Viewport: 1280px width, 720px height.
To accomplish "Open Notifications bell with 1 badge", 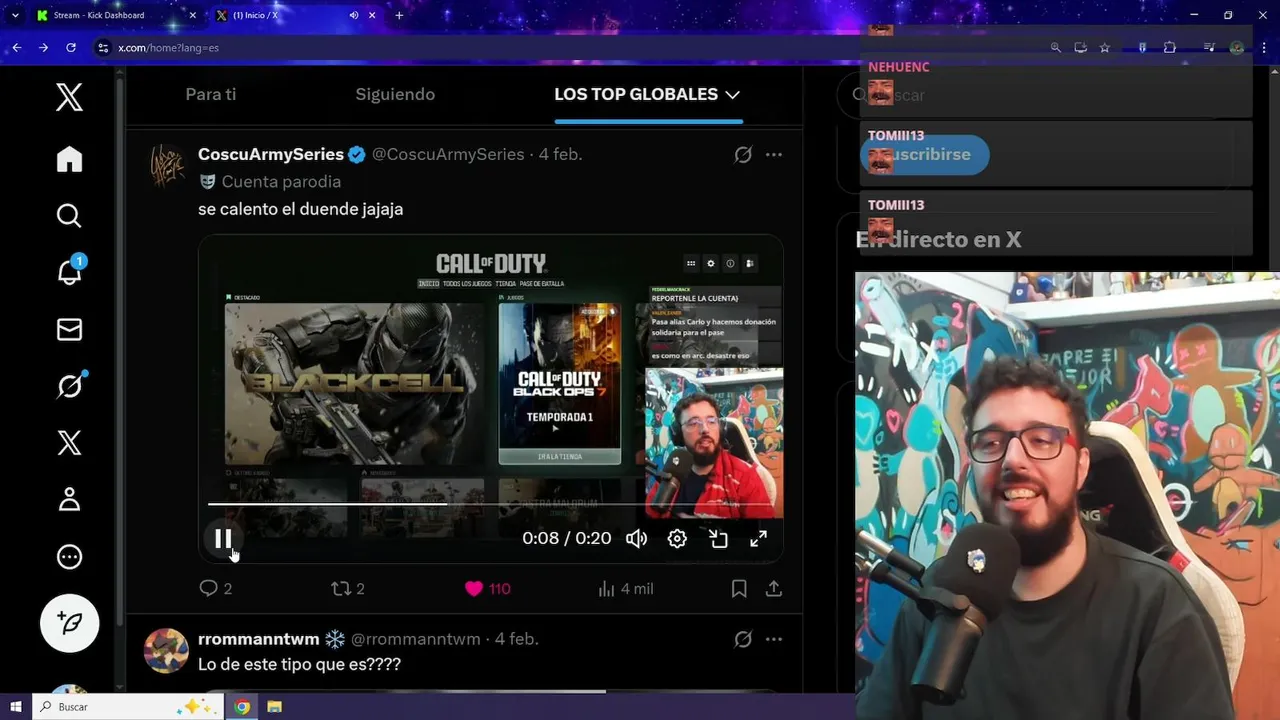I will (70, 271).
